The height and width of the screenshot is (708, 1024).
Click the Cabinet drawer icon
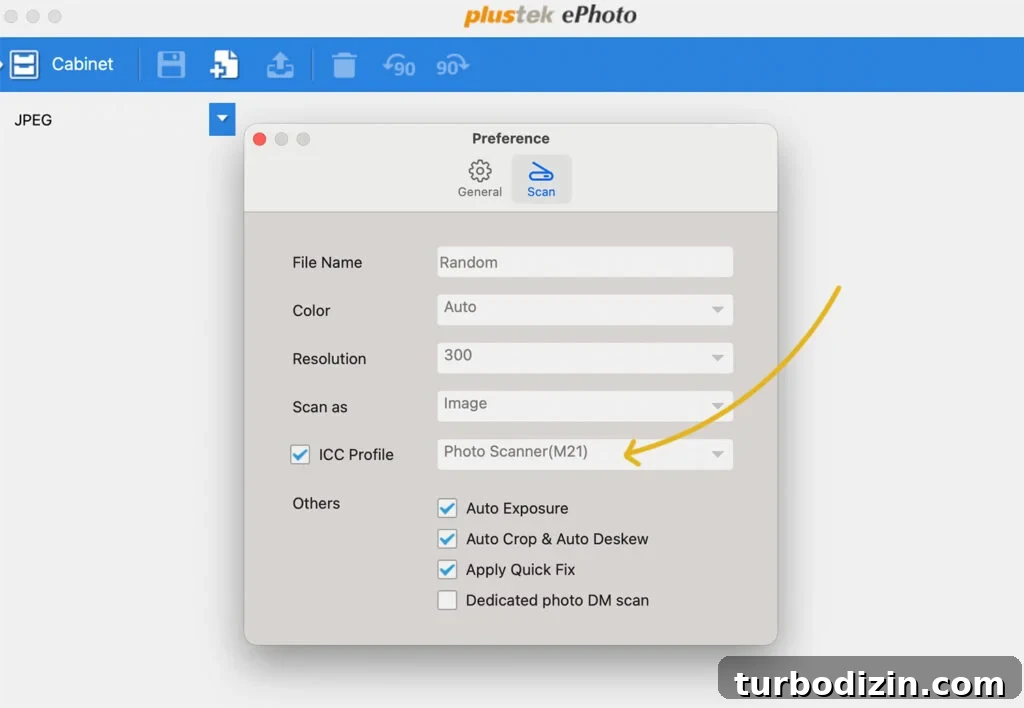24,64
